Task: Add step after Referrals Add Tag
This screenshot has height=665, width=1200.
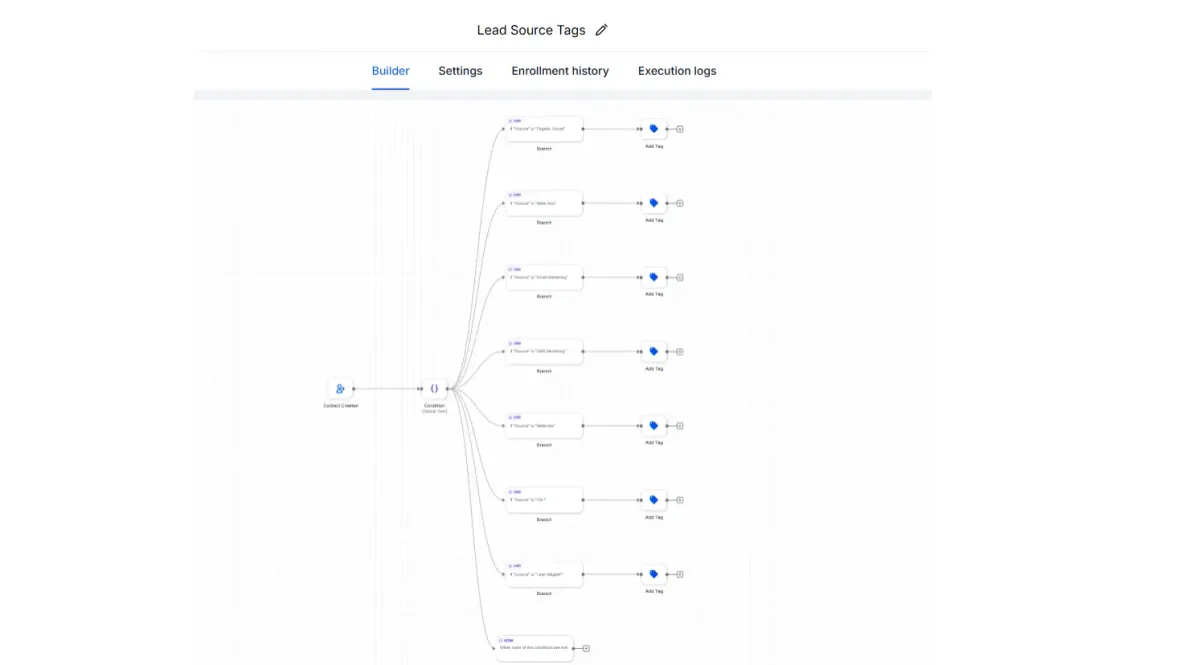Action: [680, 425]
